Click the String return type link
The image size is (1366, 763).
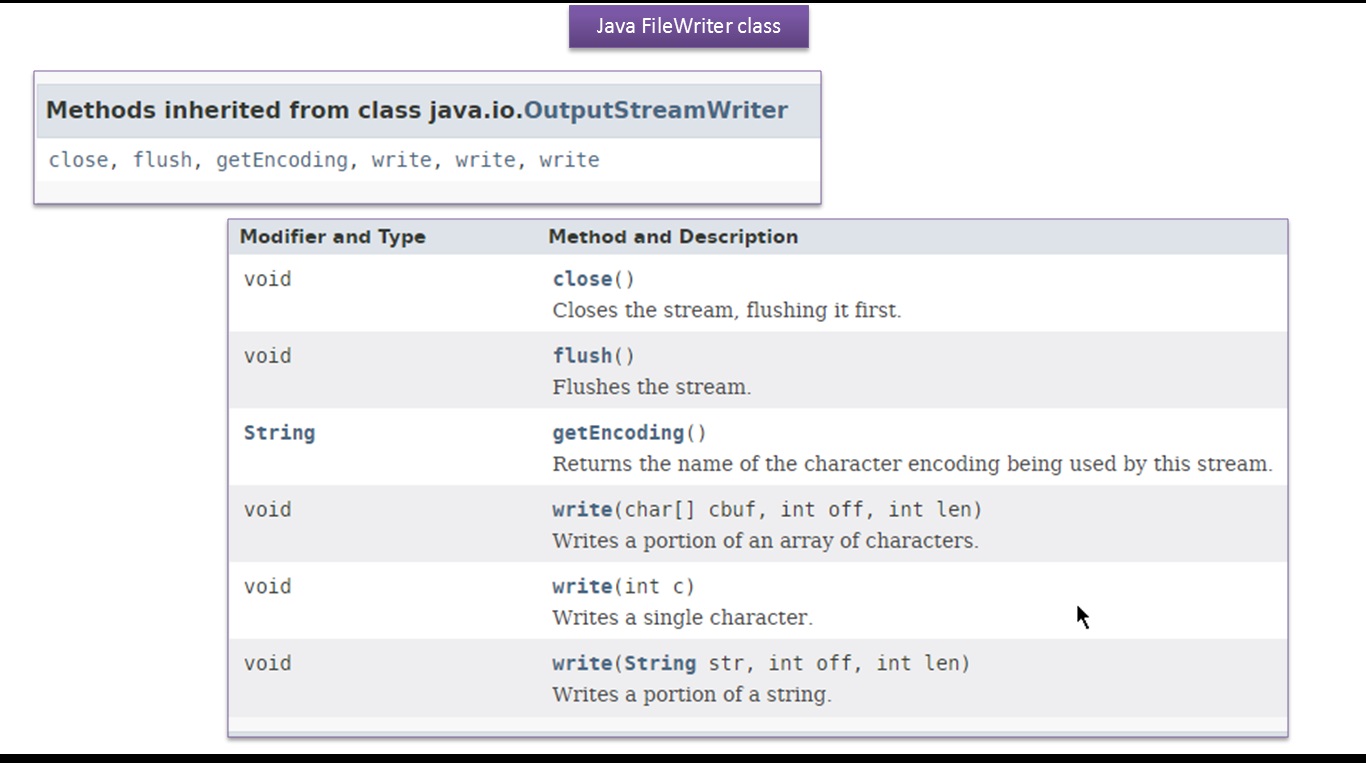pos(279,433)
